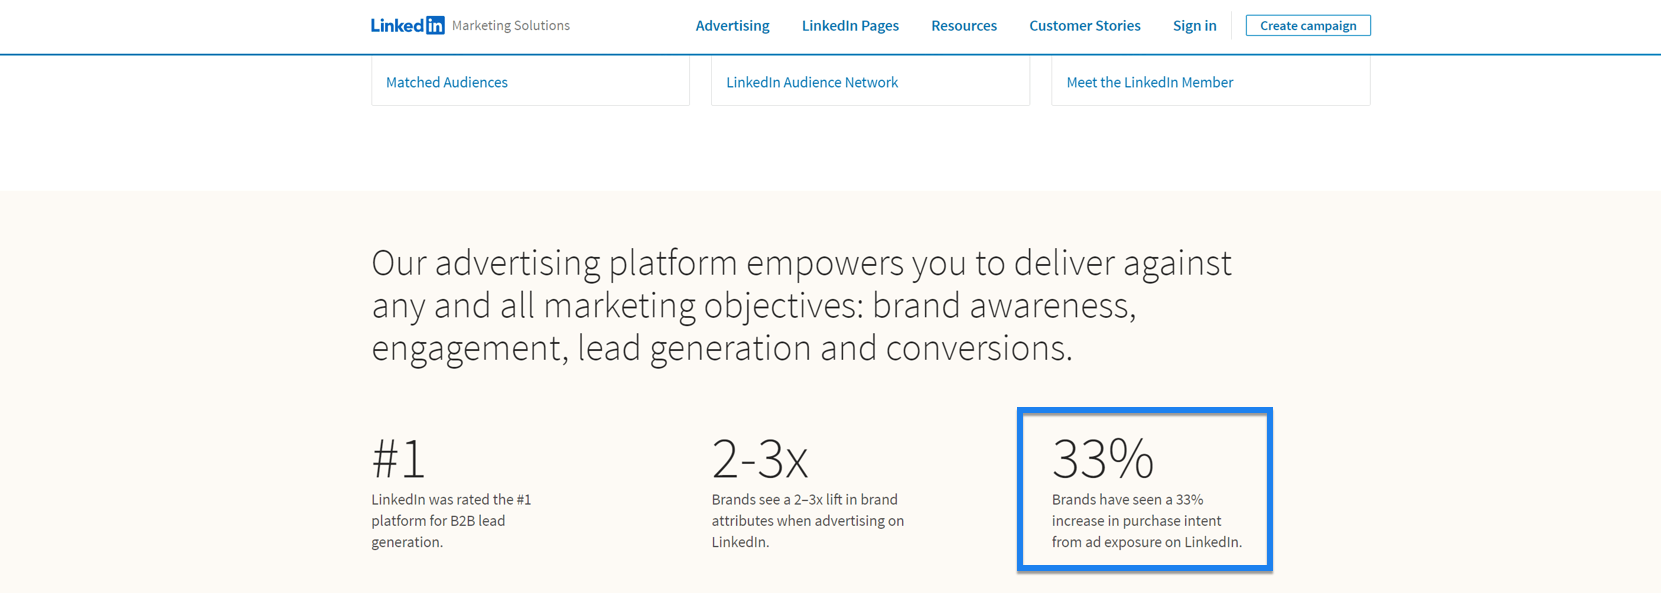Click the Marketing Solutions header label
This screenshot has height=593, width=1661.
[511, 26]
